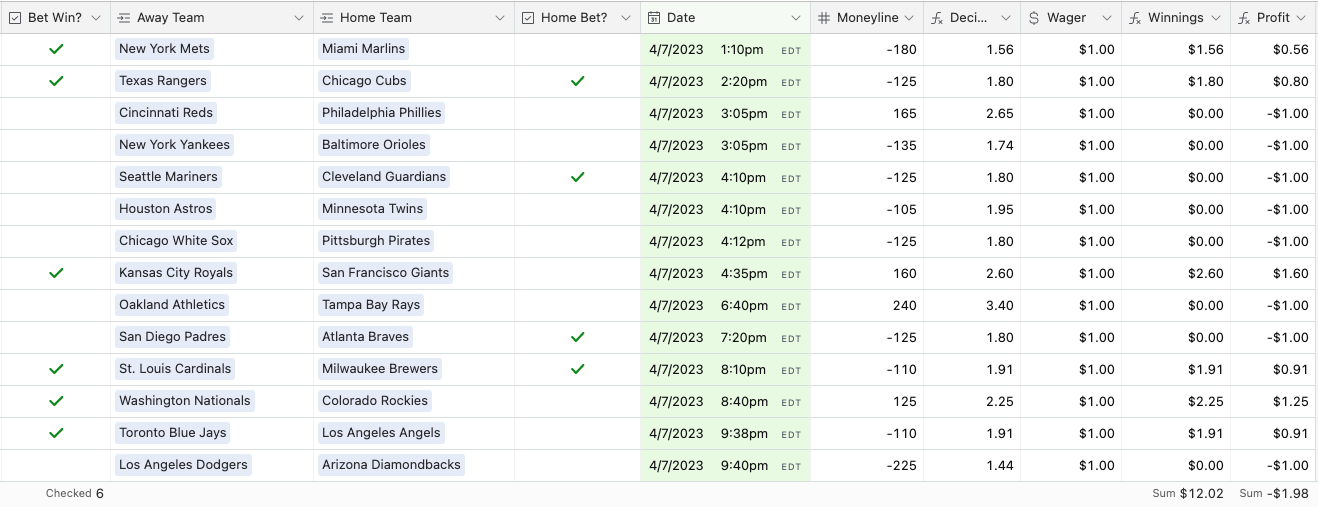Open the Milwaukee Brewers linked record
Image resolution: width=1318 pixels, height=507 pixels.
(380, 369)
